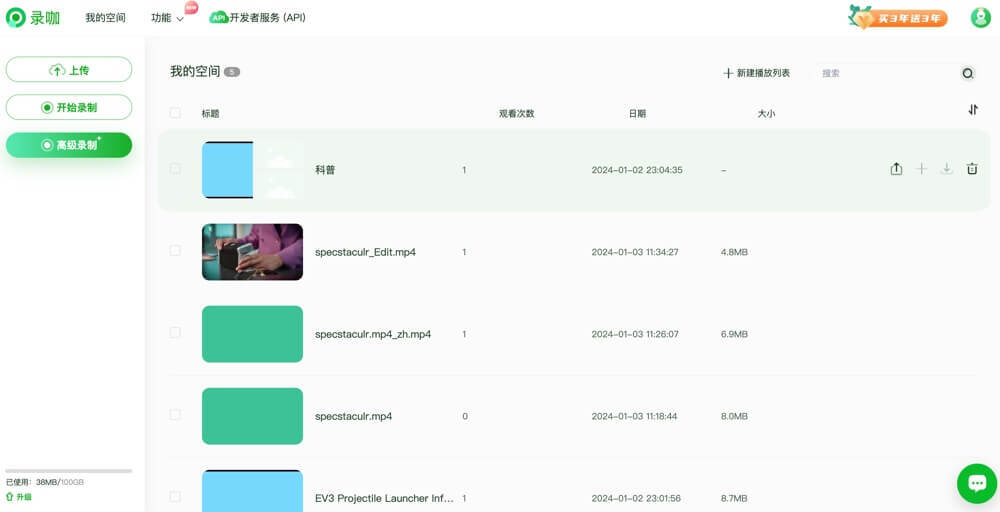Click the specstaculr.mp4 file name

tap(353, 416)
